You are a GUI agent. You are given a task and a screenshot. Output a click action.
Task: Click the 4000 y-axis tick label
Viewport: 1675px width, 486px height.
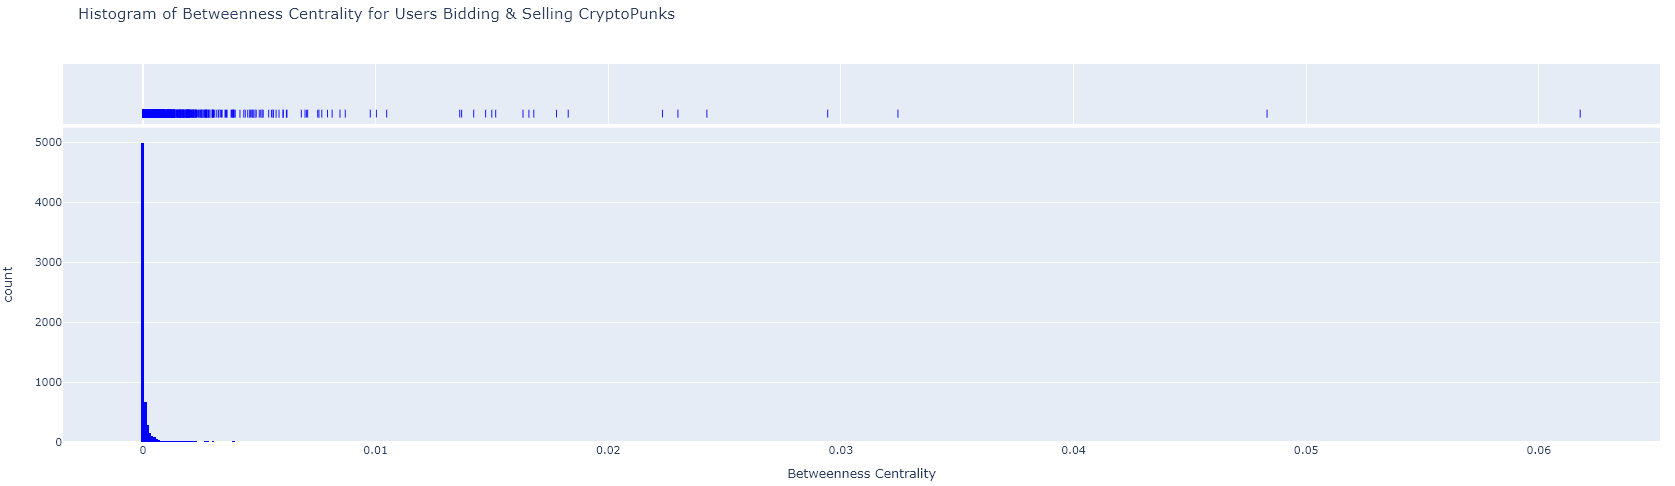[x=48, y=202]
